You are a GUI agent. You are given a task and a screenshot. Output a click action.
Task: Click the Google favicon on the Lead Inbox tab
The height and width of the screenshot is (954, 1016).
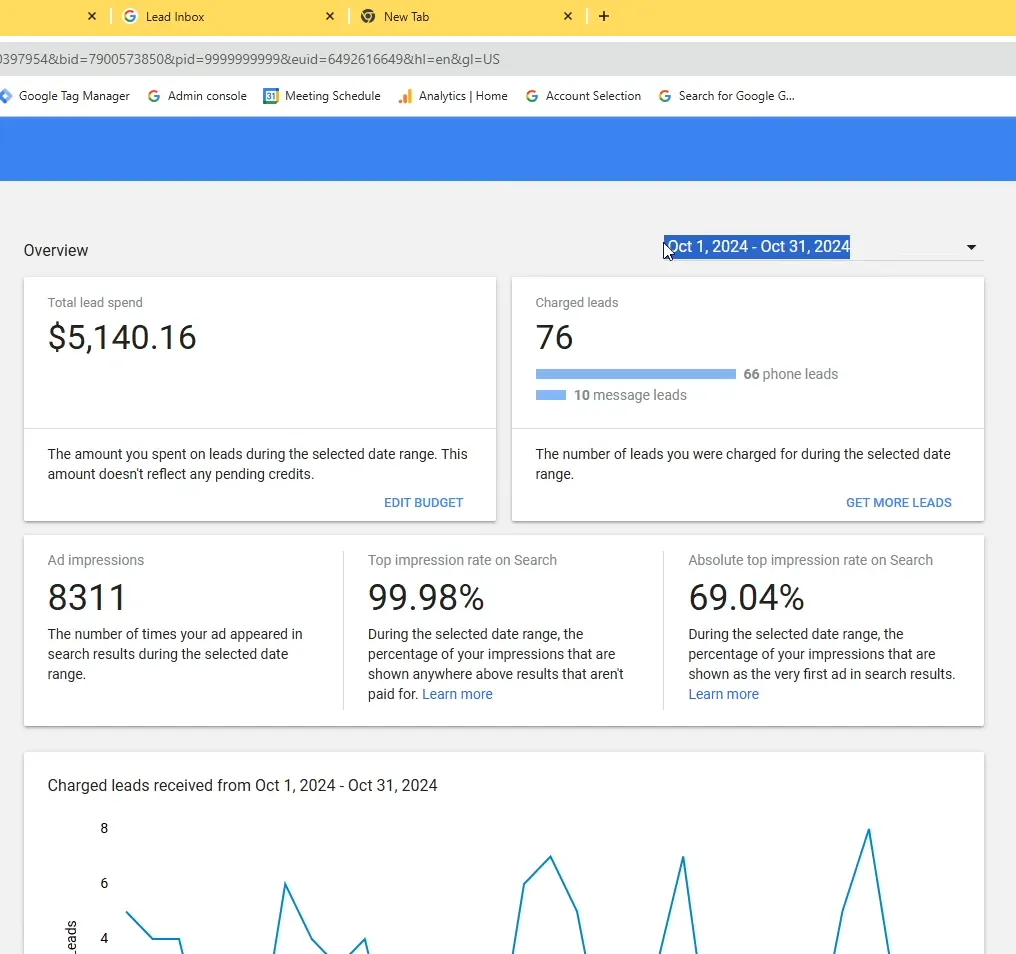pos(130,16)
